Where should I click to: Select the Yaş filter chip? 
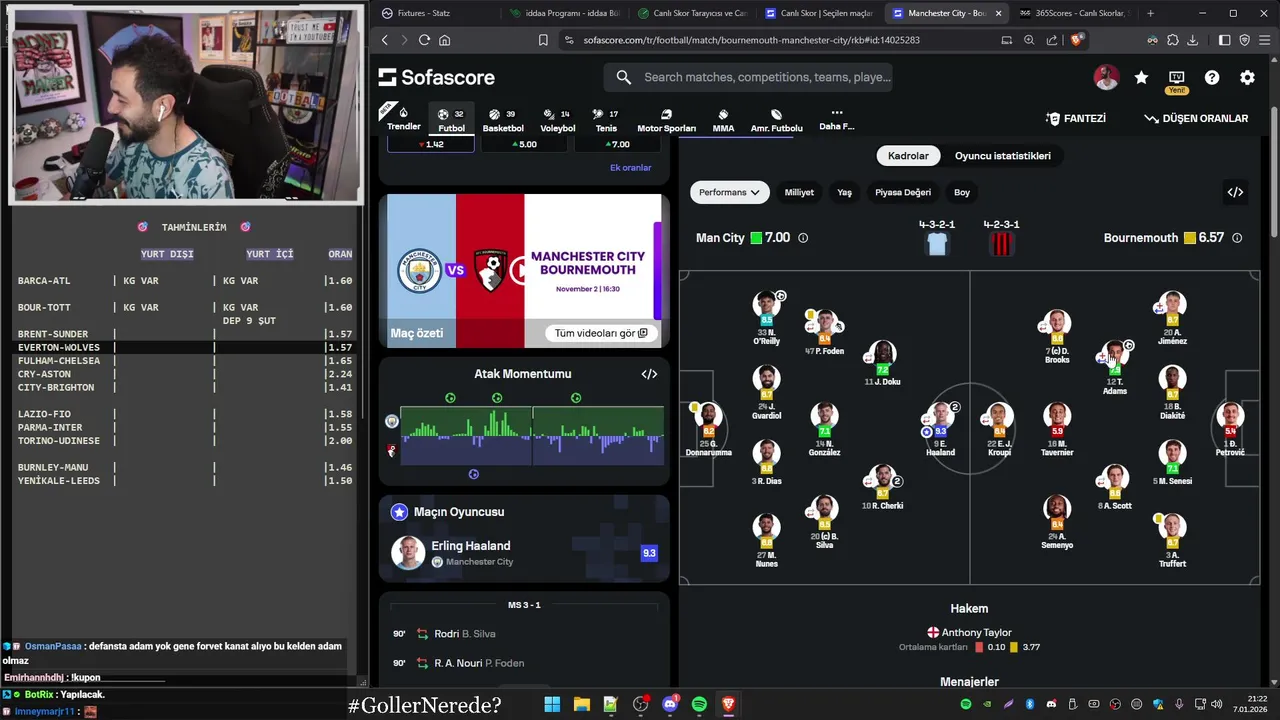(844, 192)
